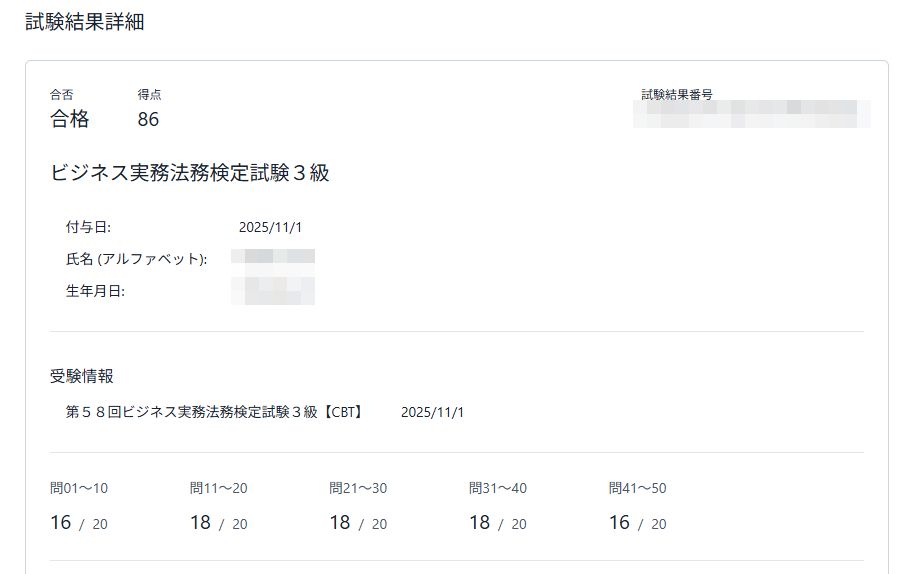The image size is (905, 574).
Task: Click the 18 / 20 score under 問11～20
Action: point(219,523)
